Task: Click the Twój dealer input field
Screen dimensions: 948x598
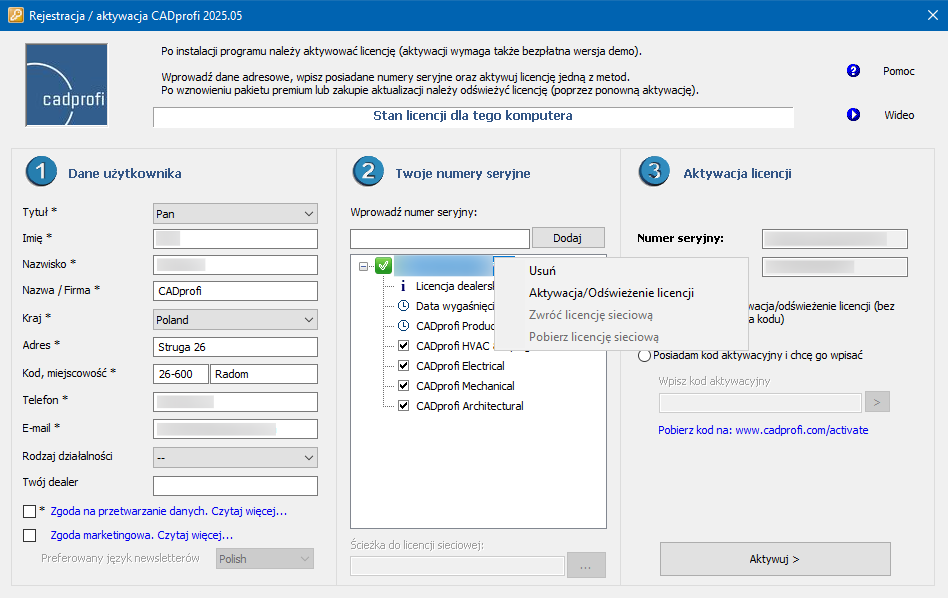Action: click(x=235, y=486)
